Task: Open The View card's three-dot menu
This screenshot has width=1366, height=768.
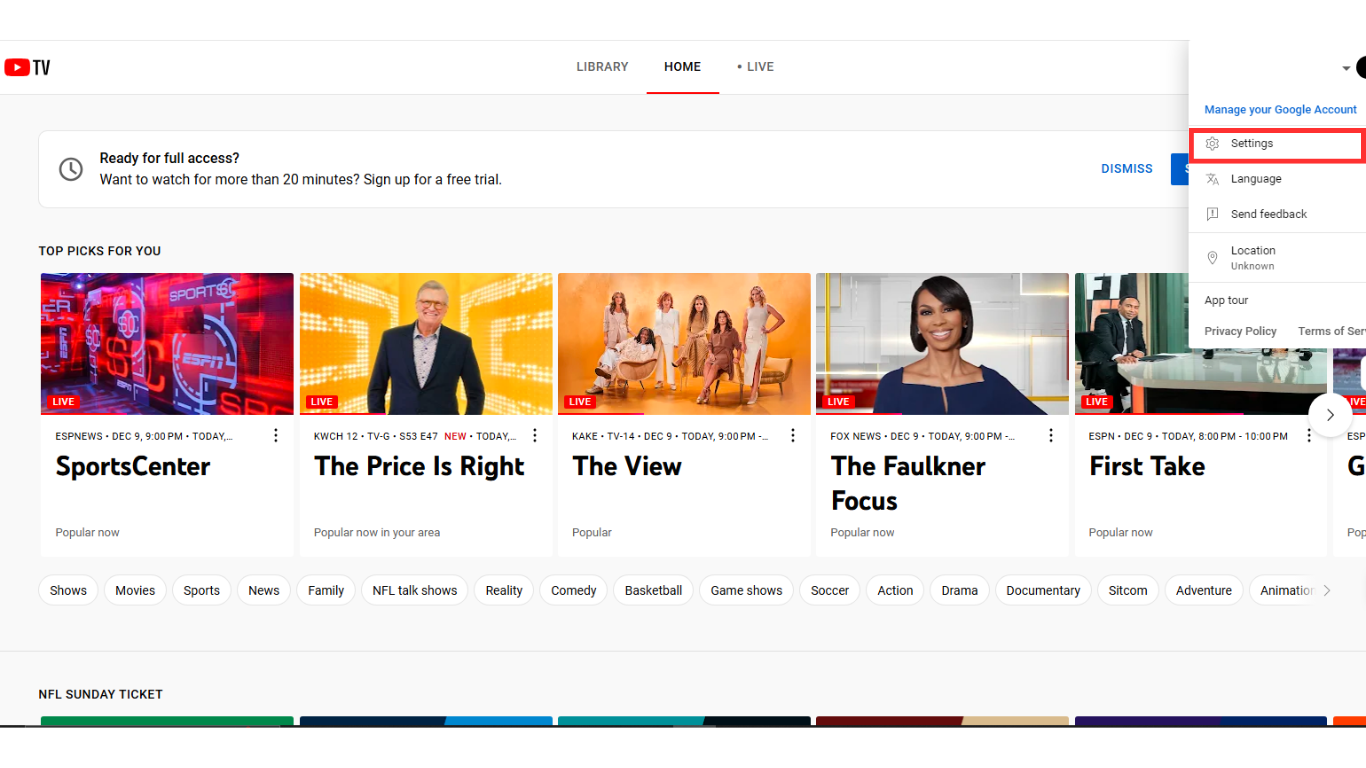Action: click(793, 436)
